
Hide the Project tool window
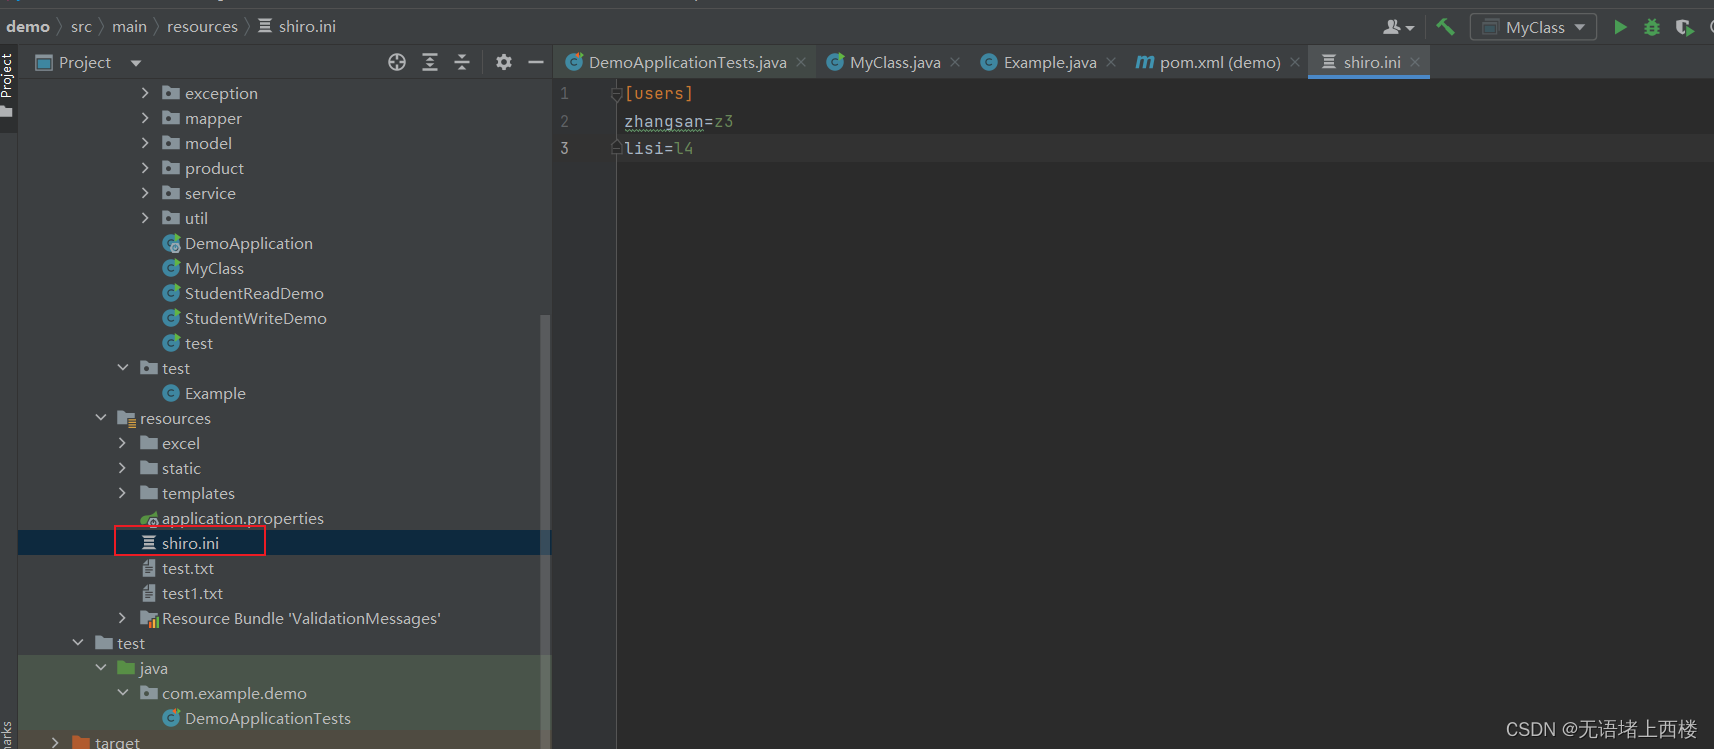pos(536,62)
